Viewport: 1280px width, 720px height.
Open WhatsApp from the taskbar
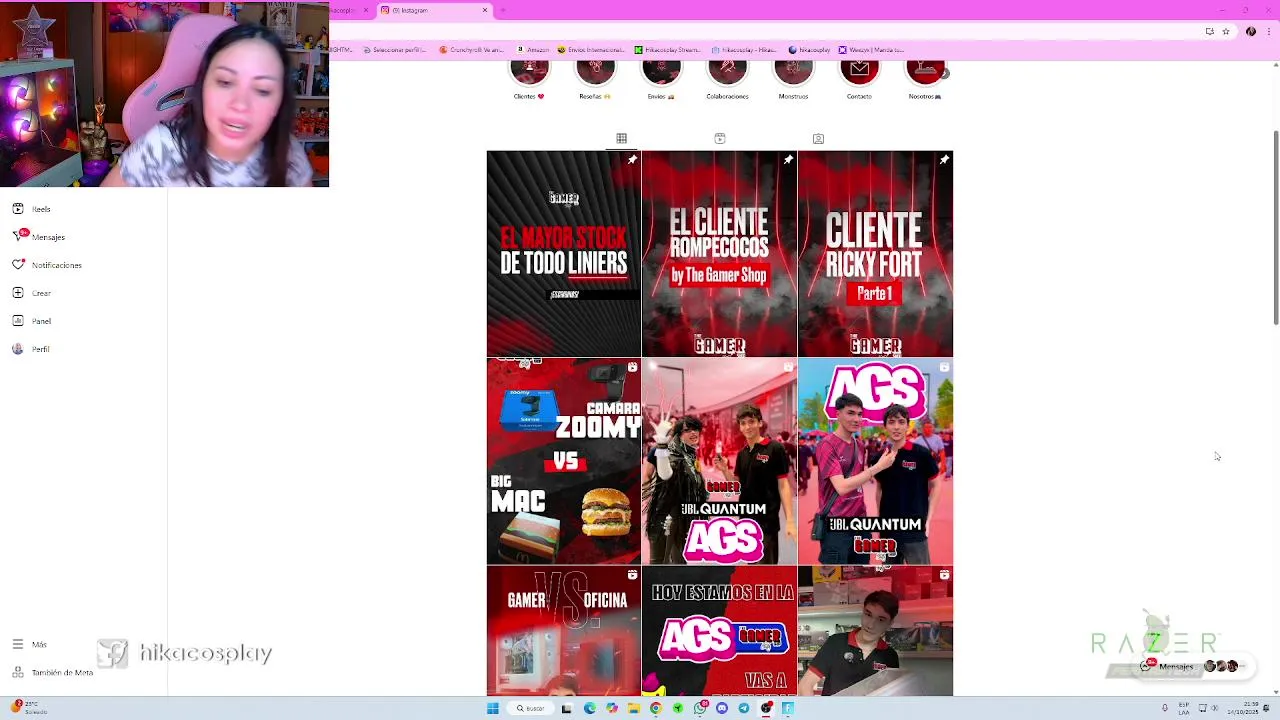700,708
